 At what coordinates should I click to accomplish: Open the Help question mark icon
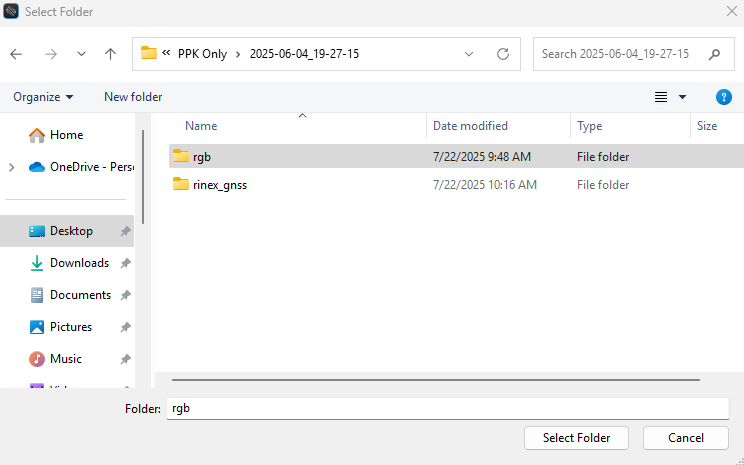click(x=724, y=97)
